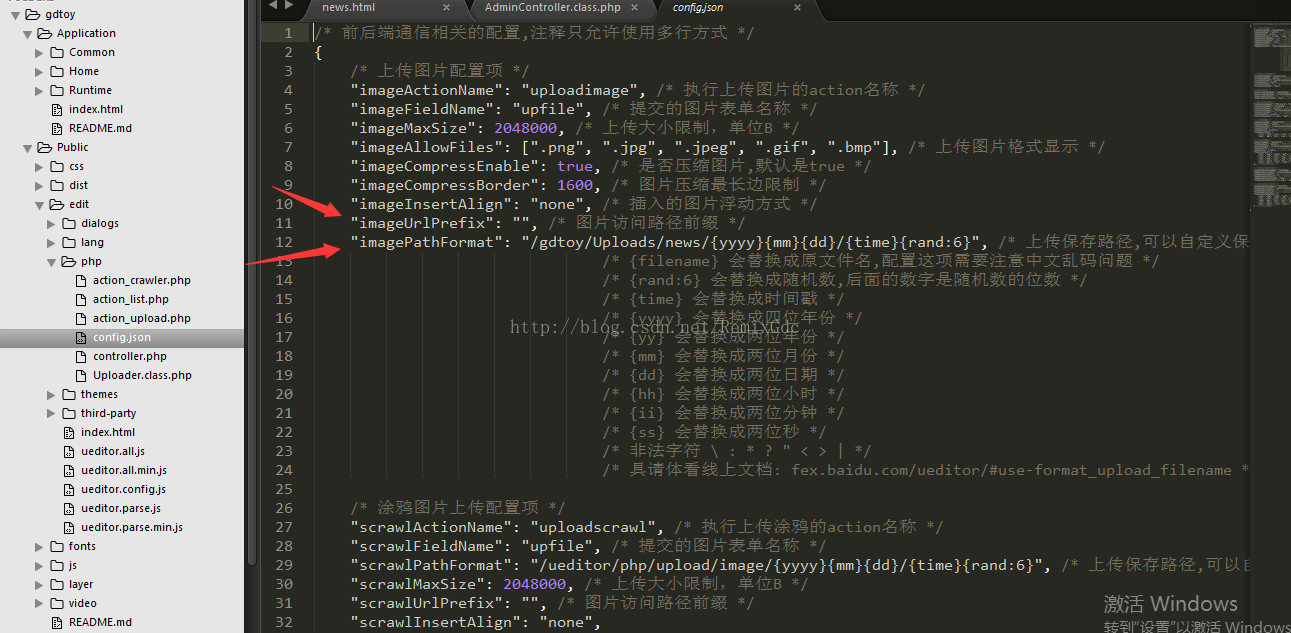This screenshot has width=1291, height=633.
Task: Open index.html inside the edit folder
Action: [108, 432]
